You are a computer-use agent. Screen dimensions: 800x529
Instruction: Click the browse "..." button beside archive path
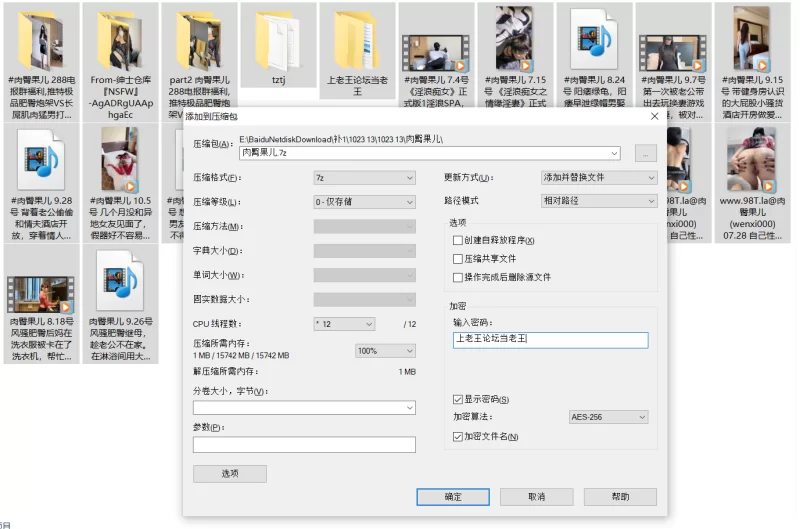[x=646, y=153]
